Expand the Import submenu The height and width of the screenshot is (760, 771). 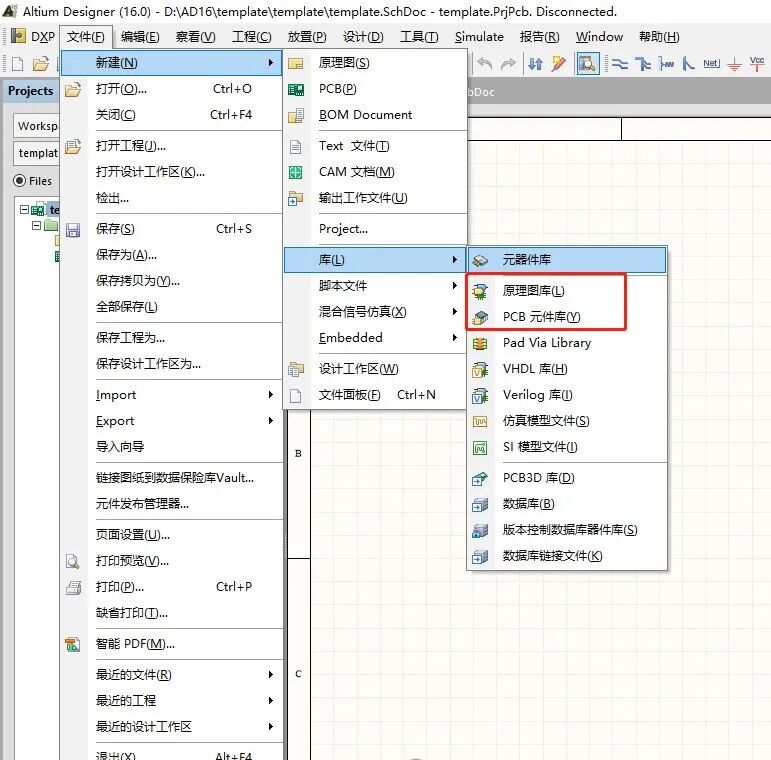[172, 395]
